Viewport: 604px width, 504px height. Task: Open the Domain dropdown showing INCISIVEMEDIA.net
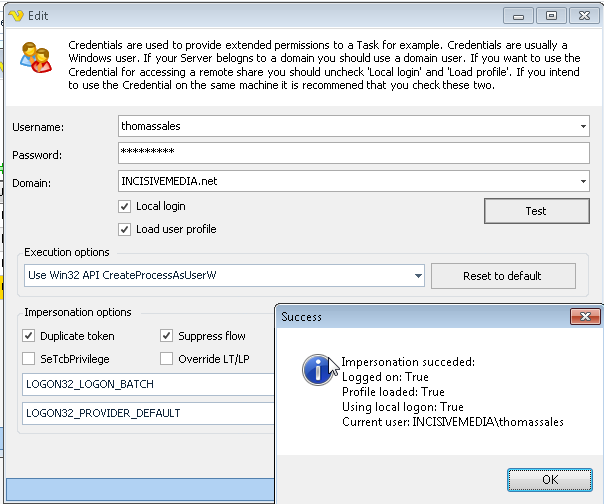click(583, 182)
